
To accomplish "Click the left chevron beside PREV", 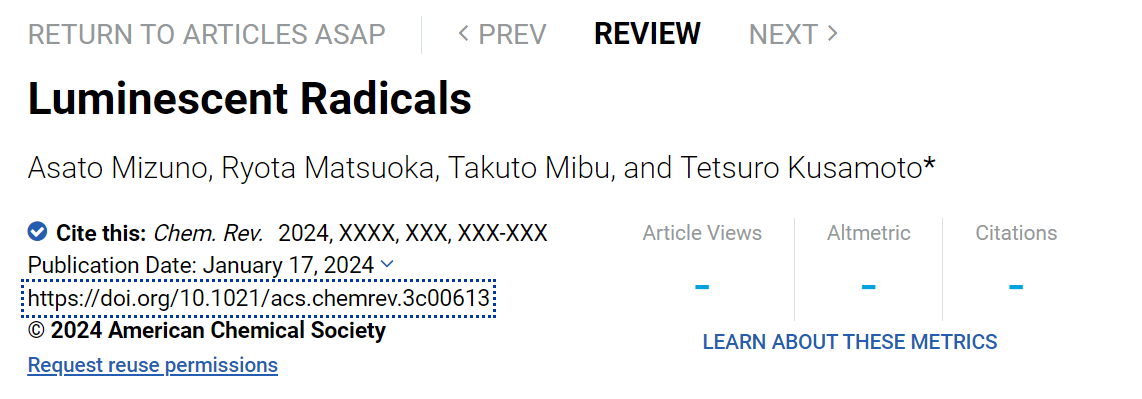I will pos(462,33).
